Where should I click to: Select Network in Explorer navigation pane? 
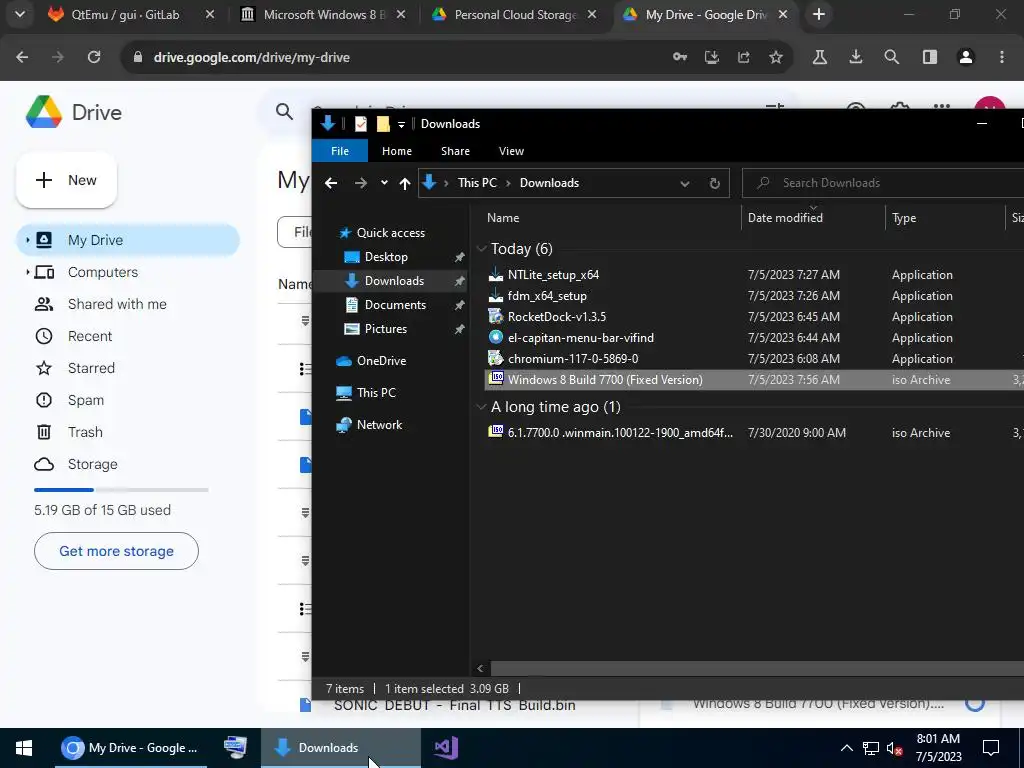(379, 424)
